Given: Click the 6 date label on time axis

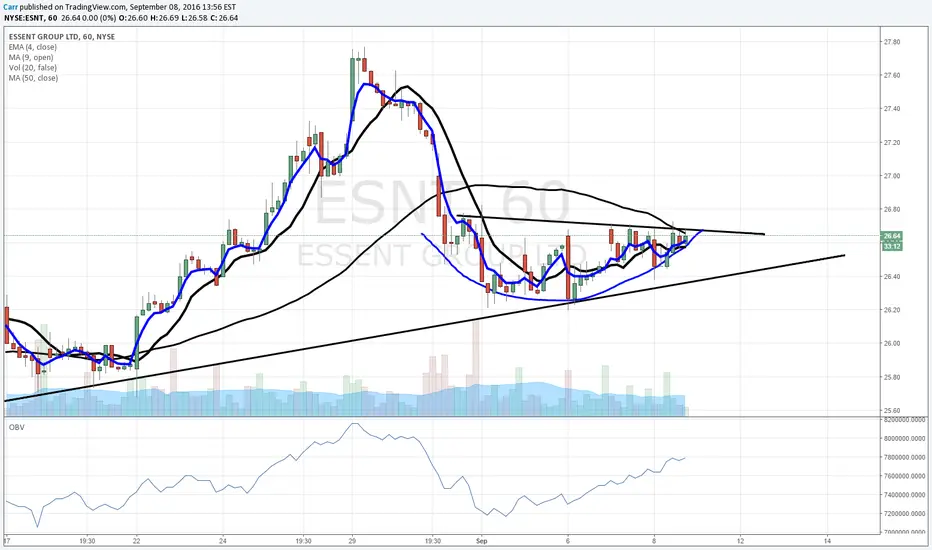Looking at the screenshot, I should point(568,541).
